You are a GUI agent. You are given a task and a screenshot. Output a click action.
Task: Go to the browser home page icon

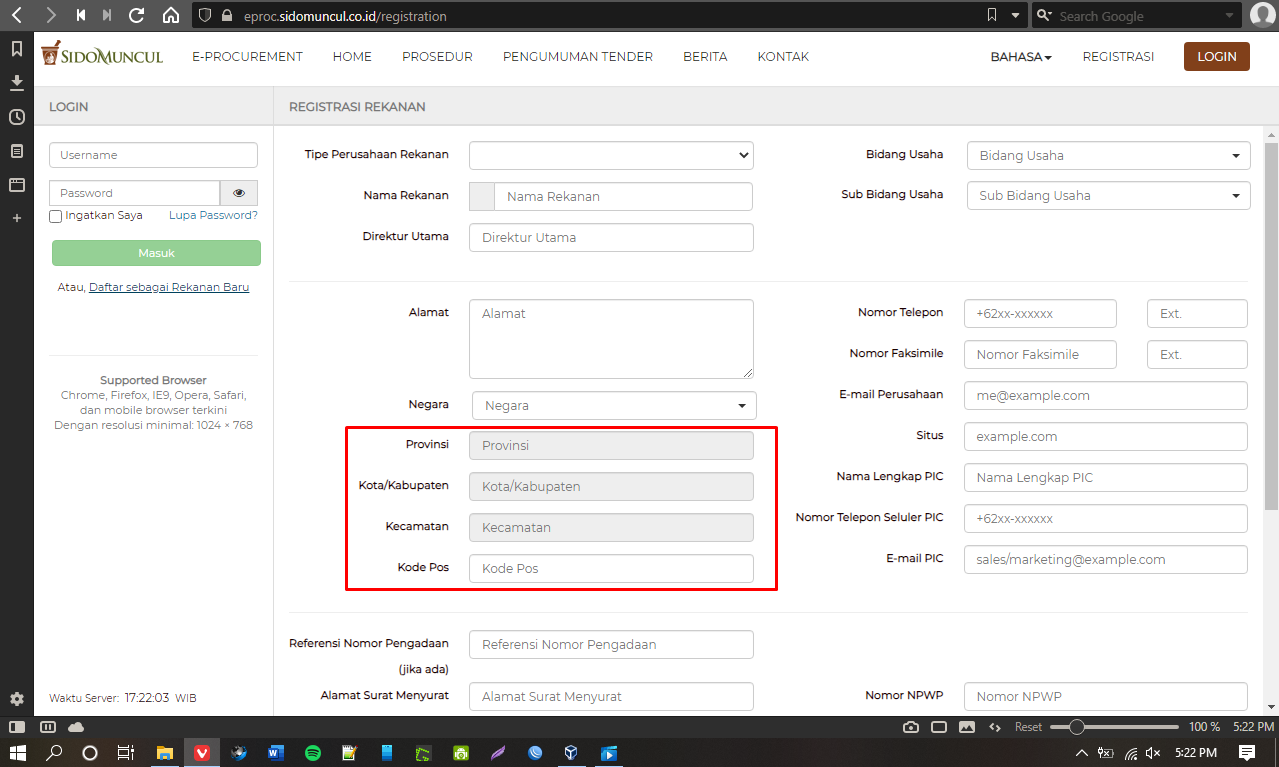coord(171,16)
